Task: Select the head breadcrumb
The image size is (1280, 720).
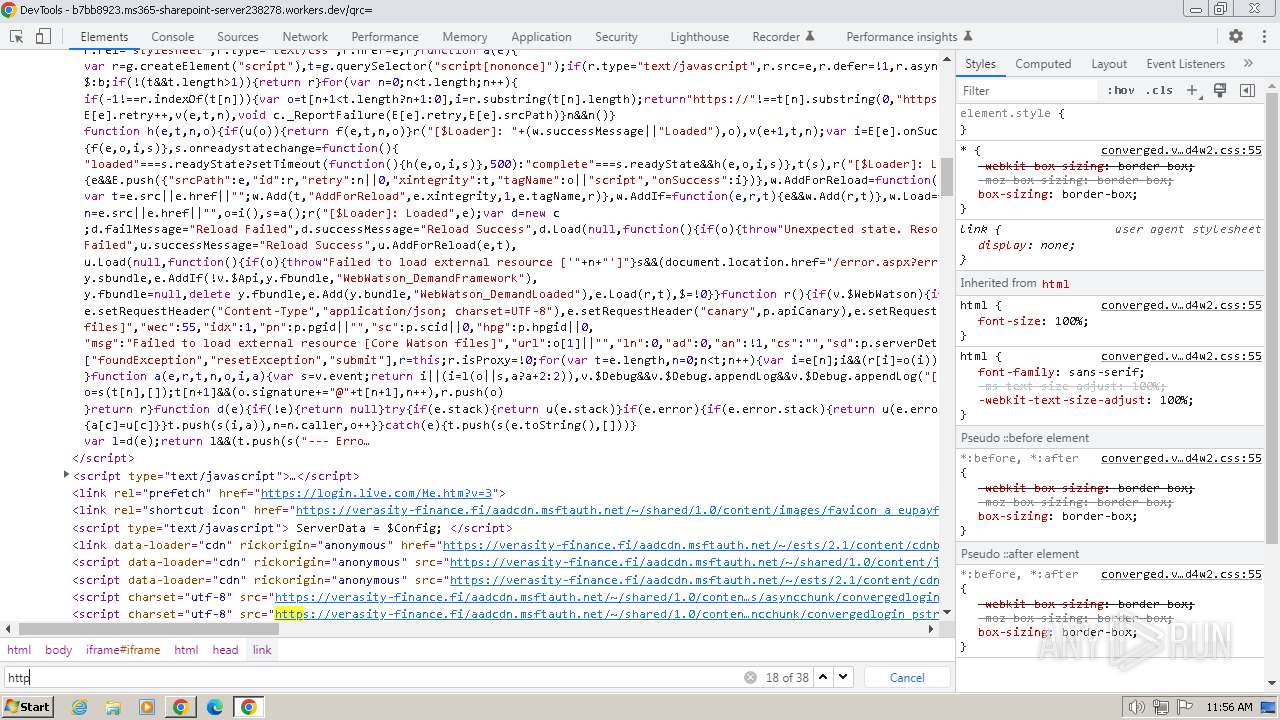Action: coord(225,650)
